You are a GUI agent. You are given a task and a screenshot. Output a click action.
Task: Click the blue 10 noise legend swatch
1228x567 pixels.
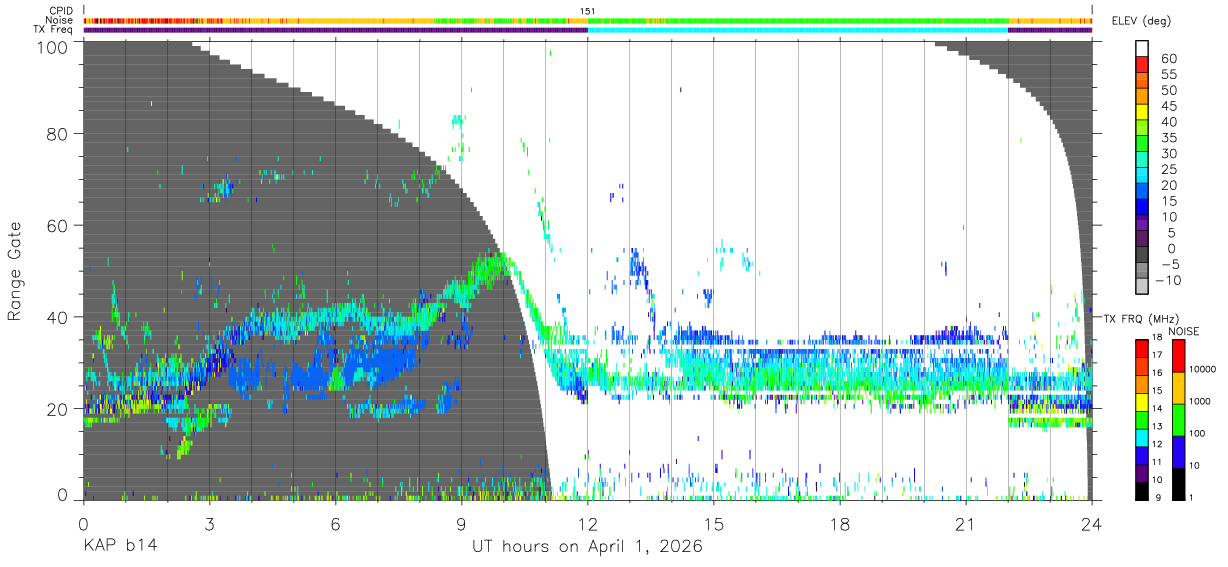(1180, 451)
